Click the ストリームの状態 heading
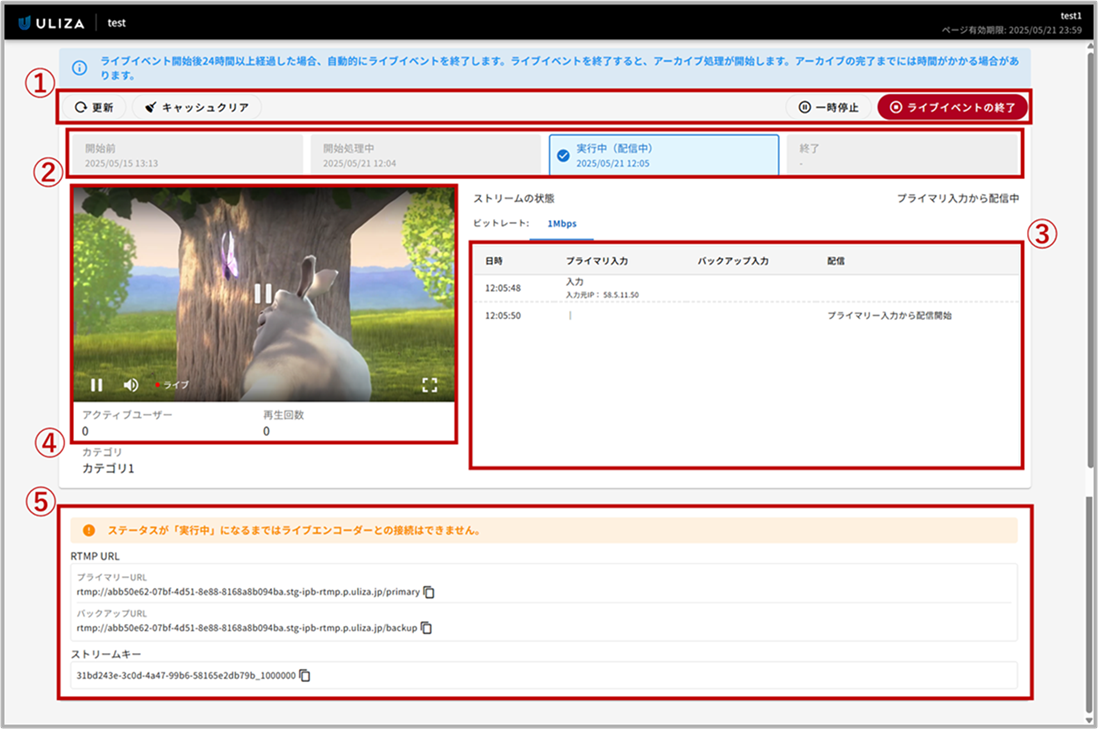This screenshot has height=729, width=1098. pyautogui.click(x=513, y=199)
